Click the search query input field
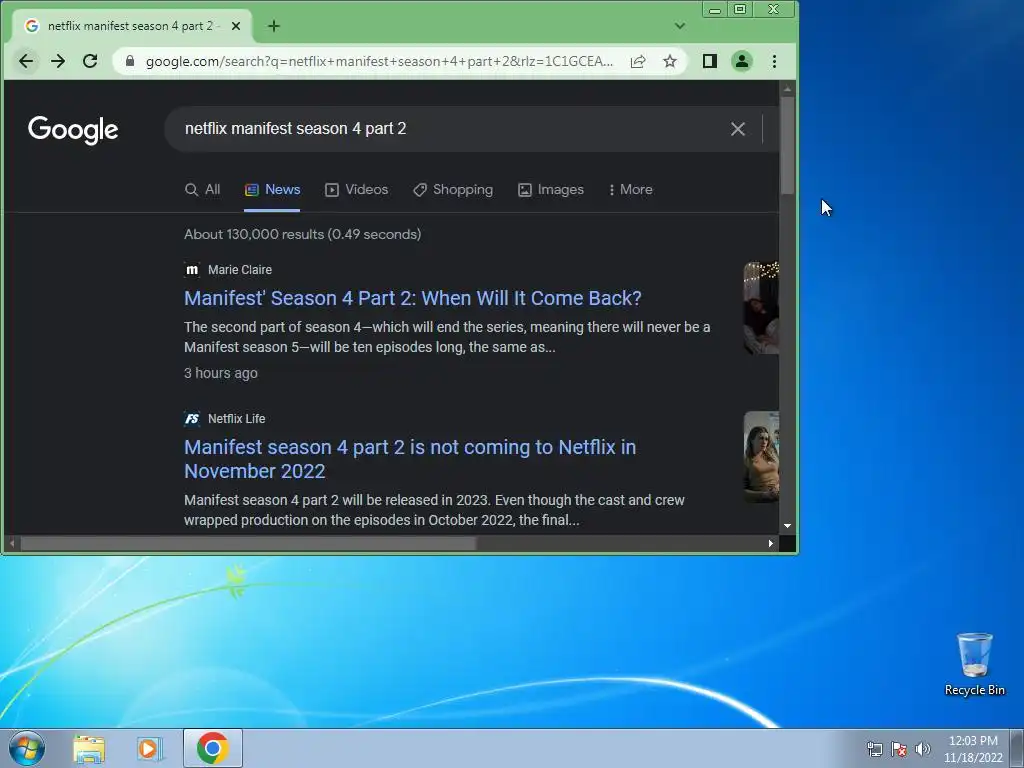 pos(451,129)
